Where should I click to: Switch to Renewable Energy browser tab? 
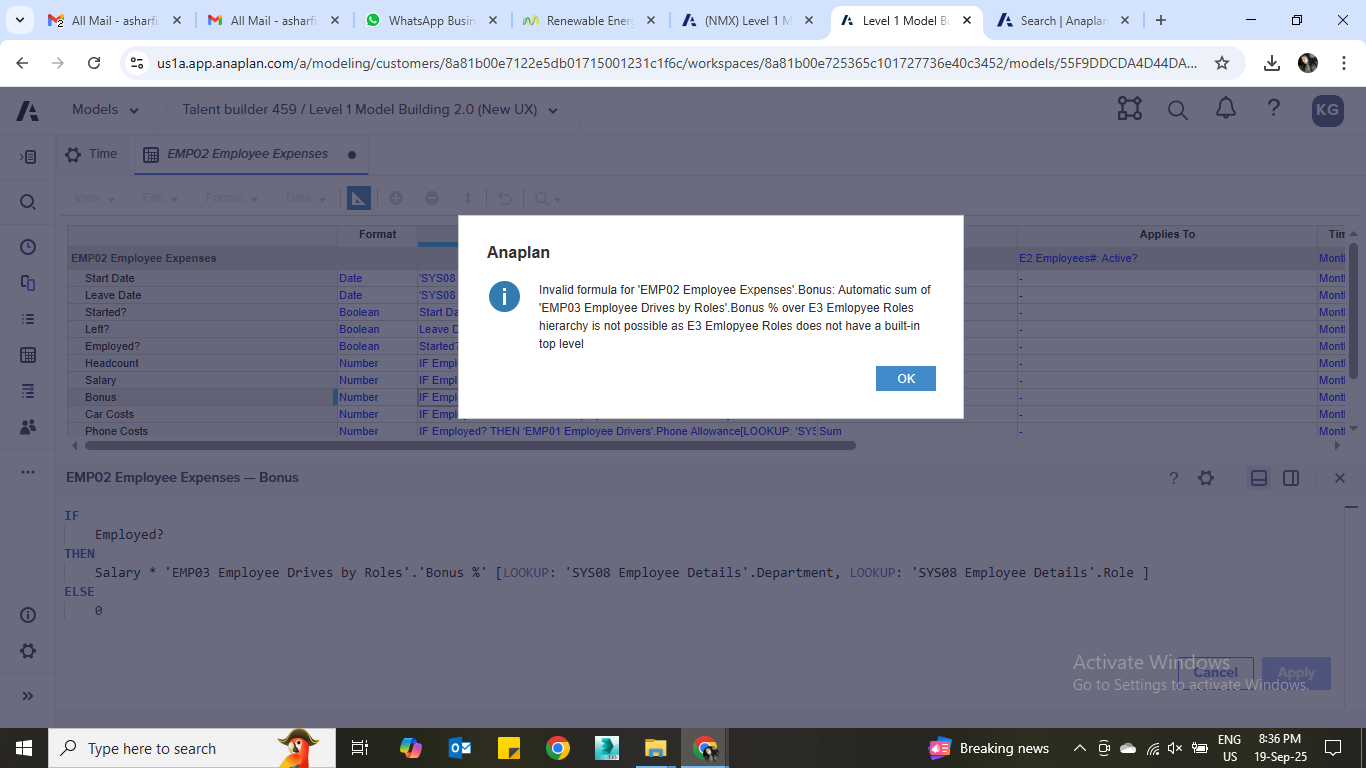[x=590, y=20]
